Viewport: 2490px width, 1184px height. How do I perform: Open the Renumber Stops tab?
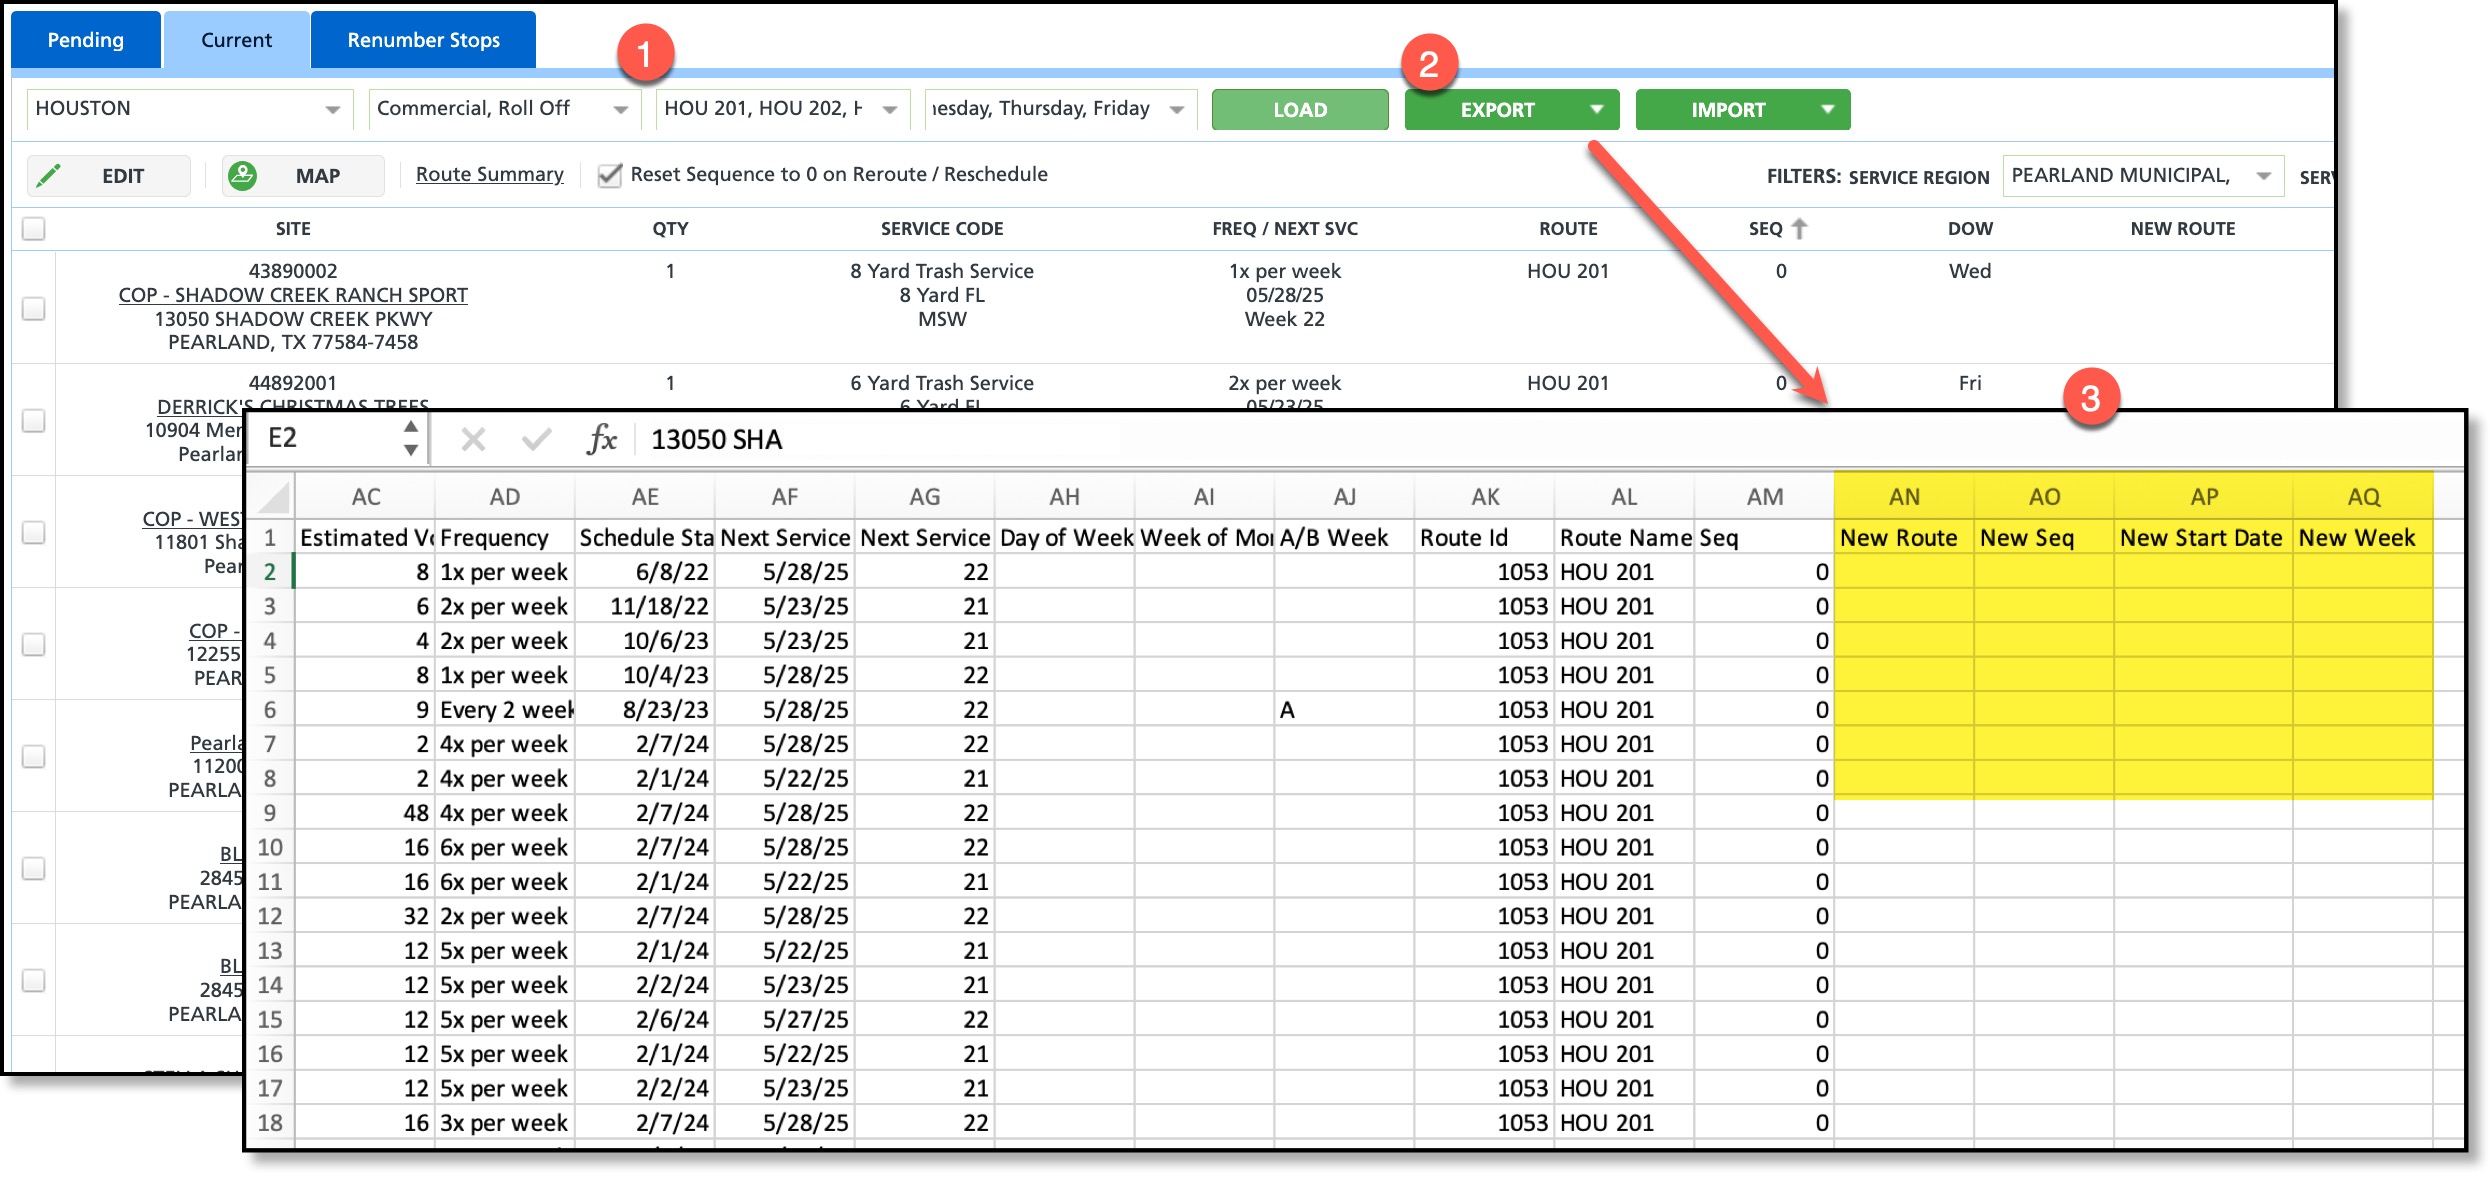click(x=423, y=40)
